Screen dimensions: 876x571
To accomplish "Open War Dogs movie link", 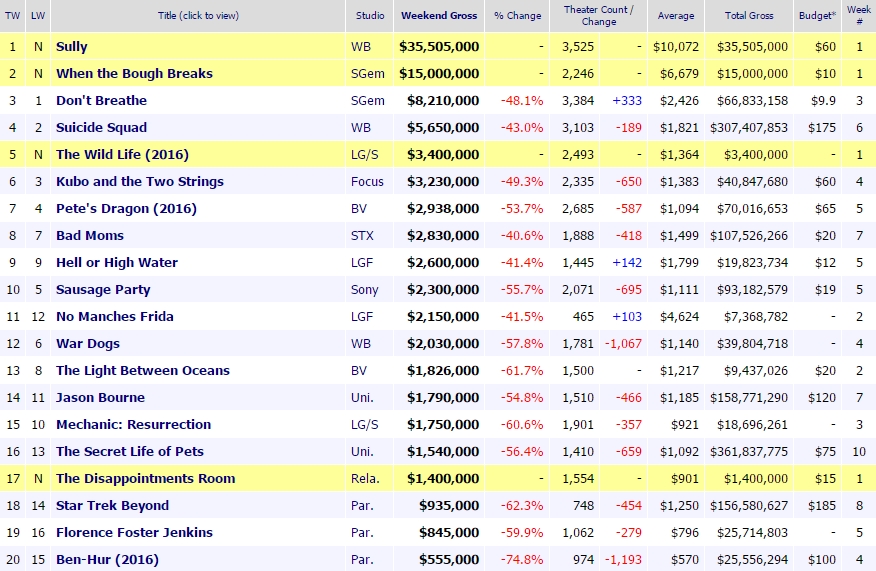I will coord(88,344).
